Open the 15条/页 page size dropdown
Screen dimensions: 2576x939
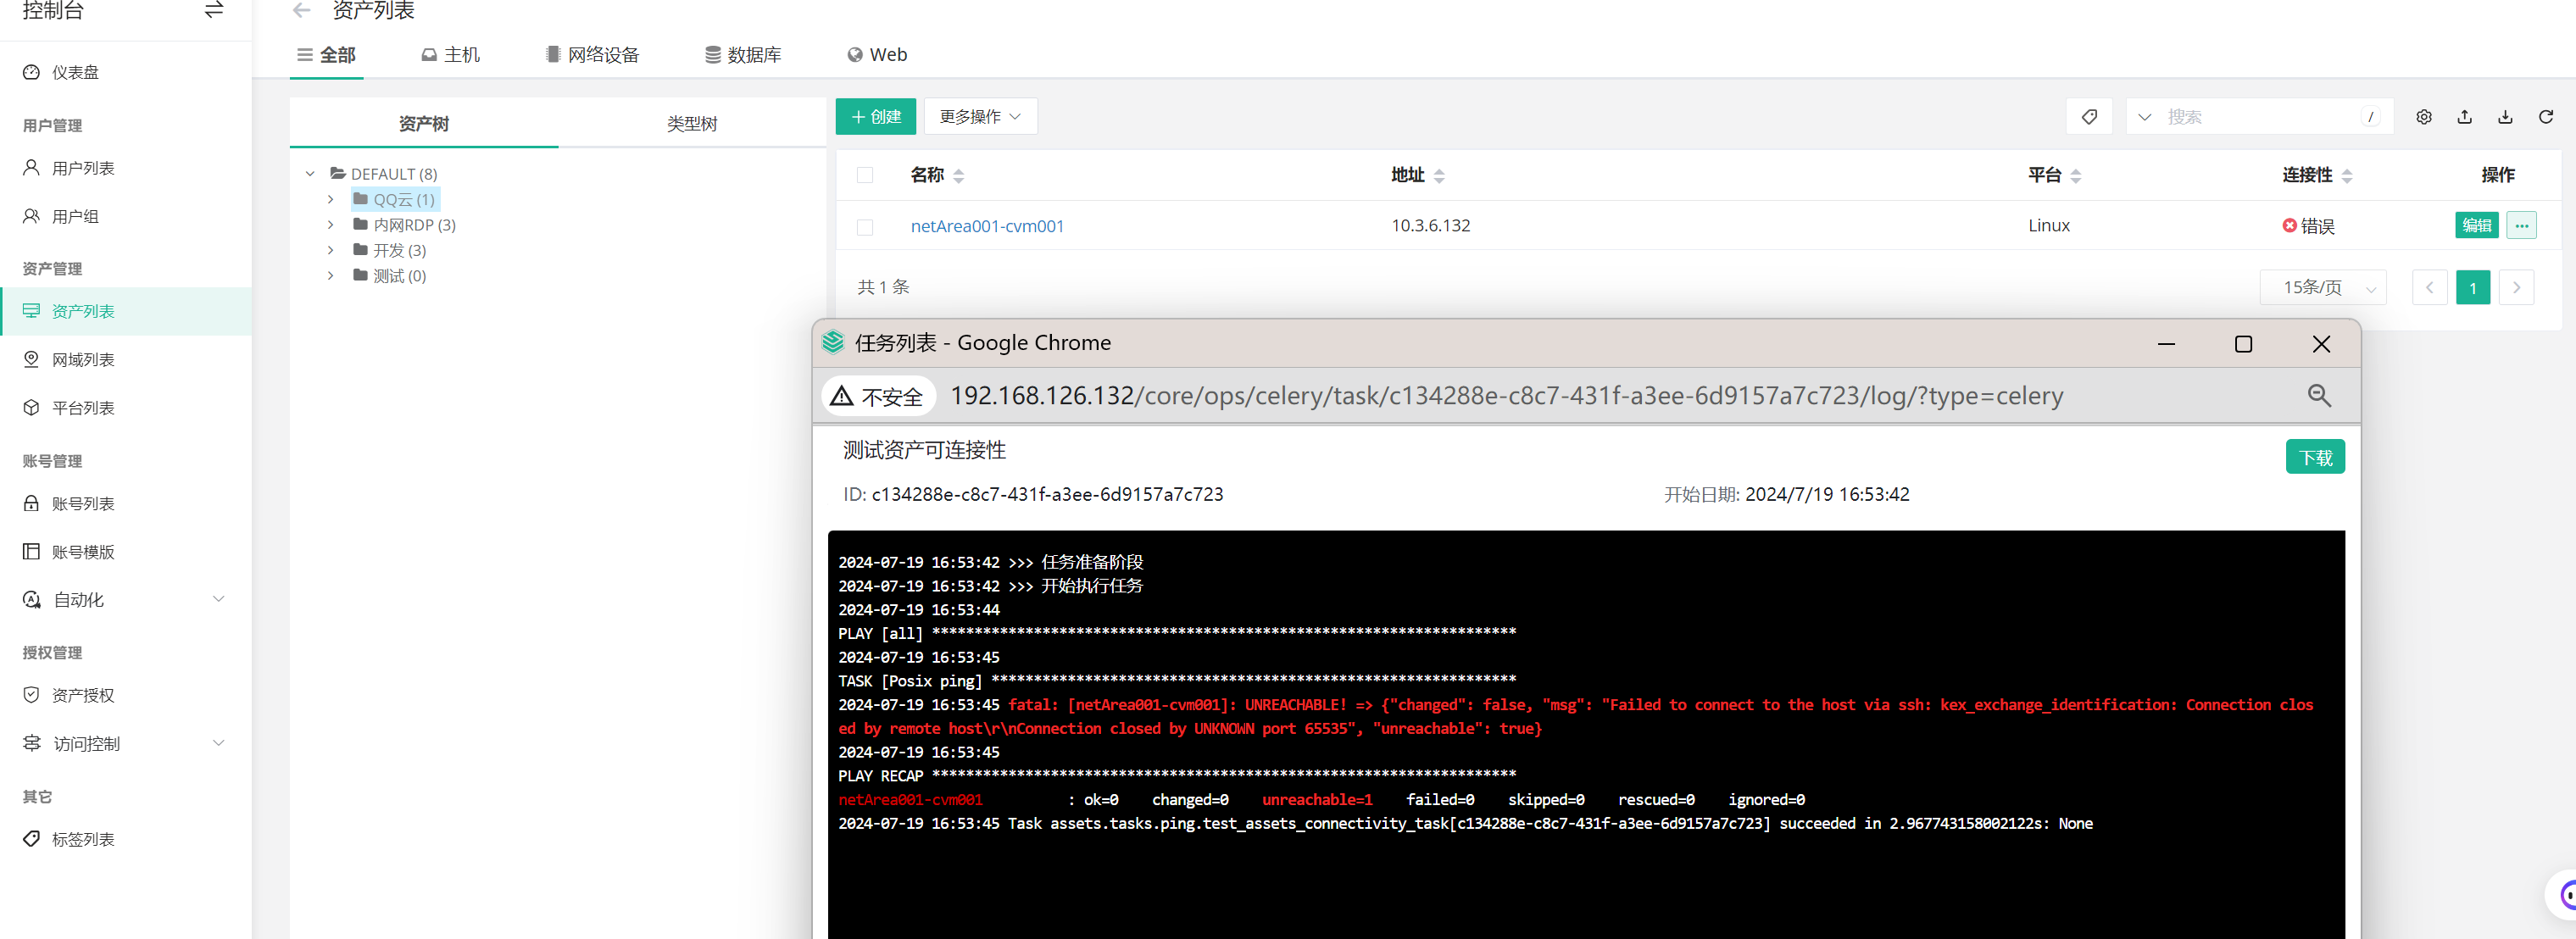(x=2322, y=288)
